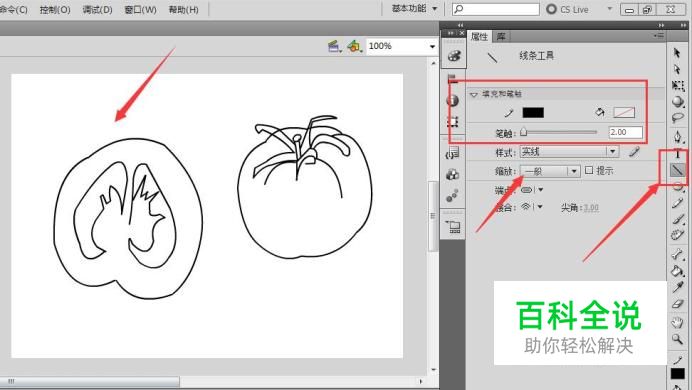692x390 pixels.
Task: Enable the 提示 stroke hinting checkbox
Action: (589, 170)
